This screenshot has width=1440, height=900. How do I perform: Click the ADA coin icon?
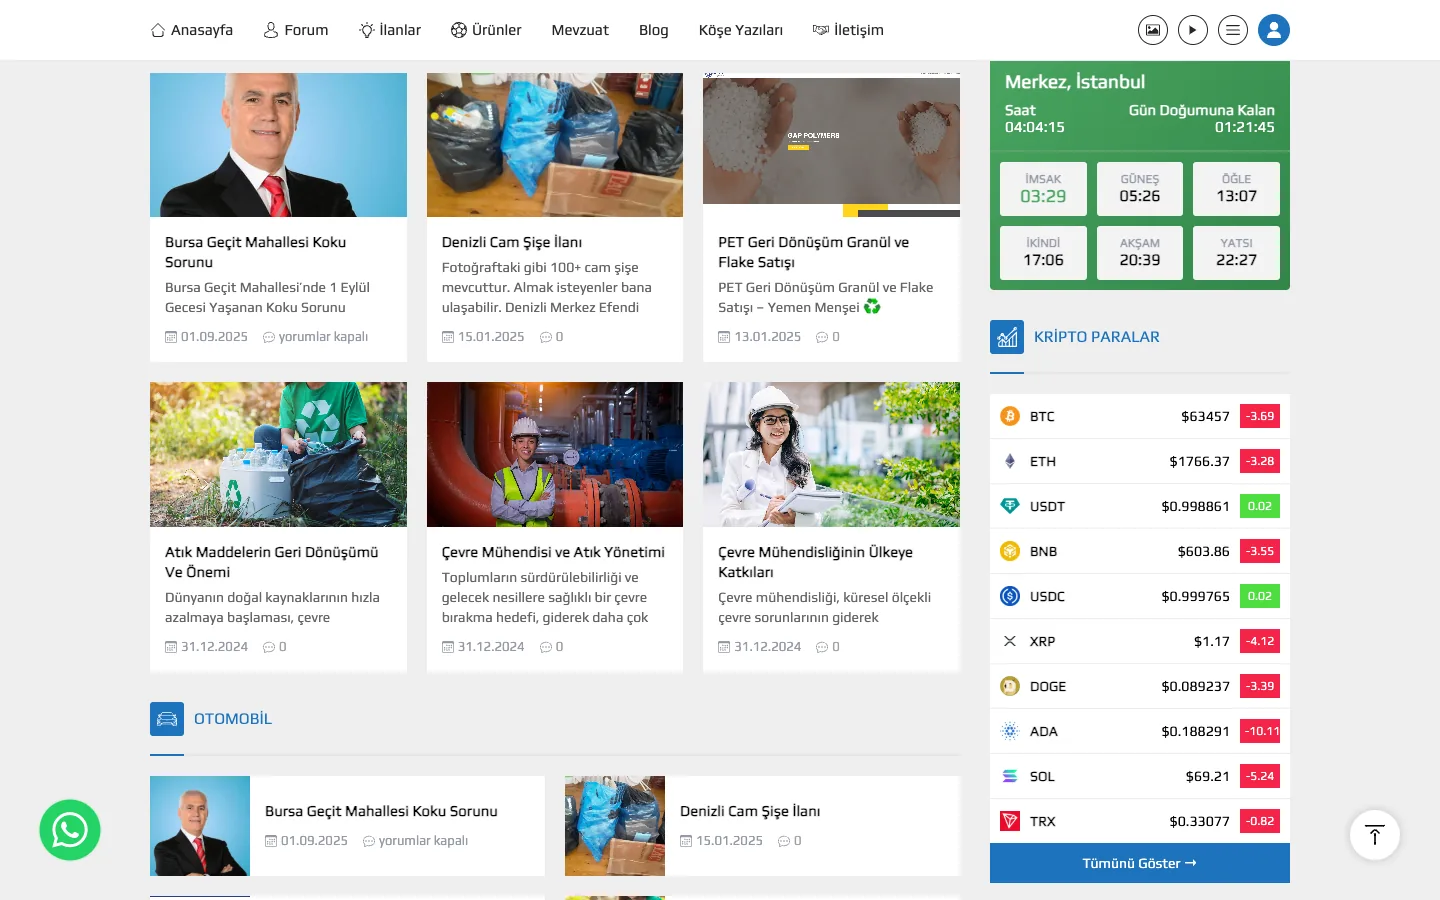[1010, 731]
